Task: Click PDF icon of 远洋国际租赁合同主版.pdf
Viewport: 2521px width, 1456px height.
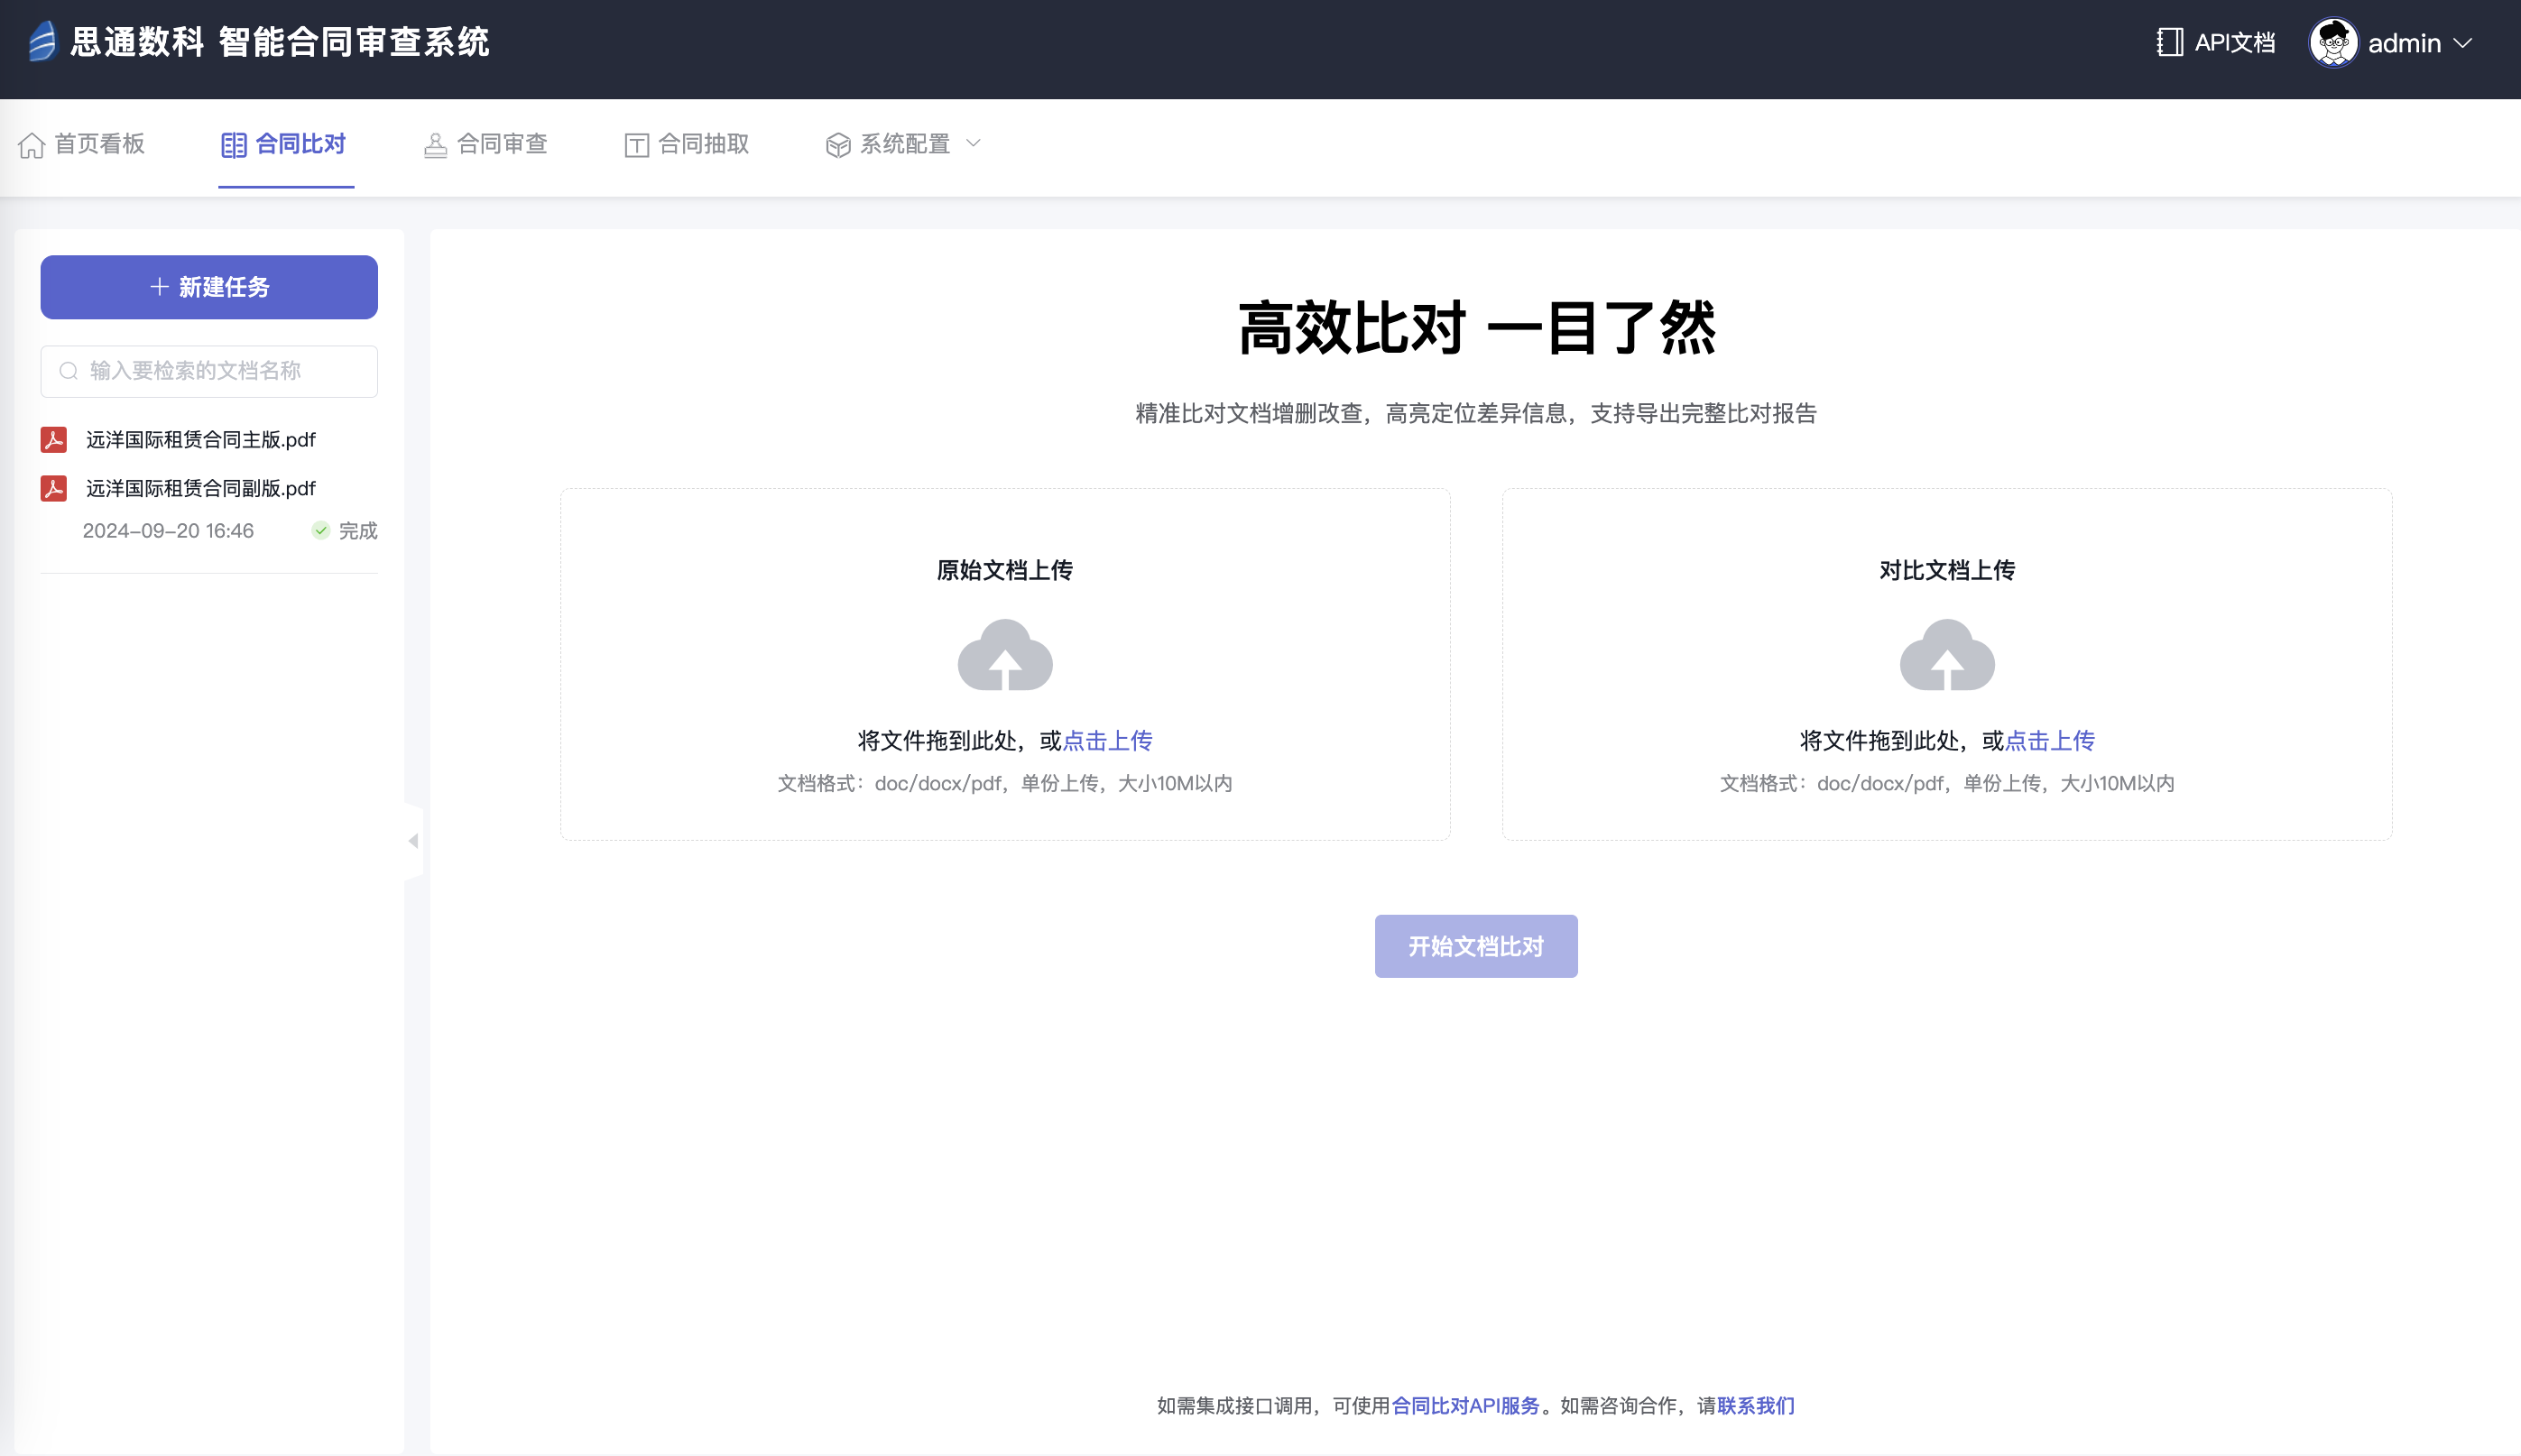Action: pos(53,439)
